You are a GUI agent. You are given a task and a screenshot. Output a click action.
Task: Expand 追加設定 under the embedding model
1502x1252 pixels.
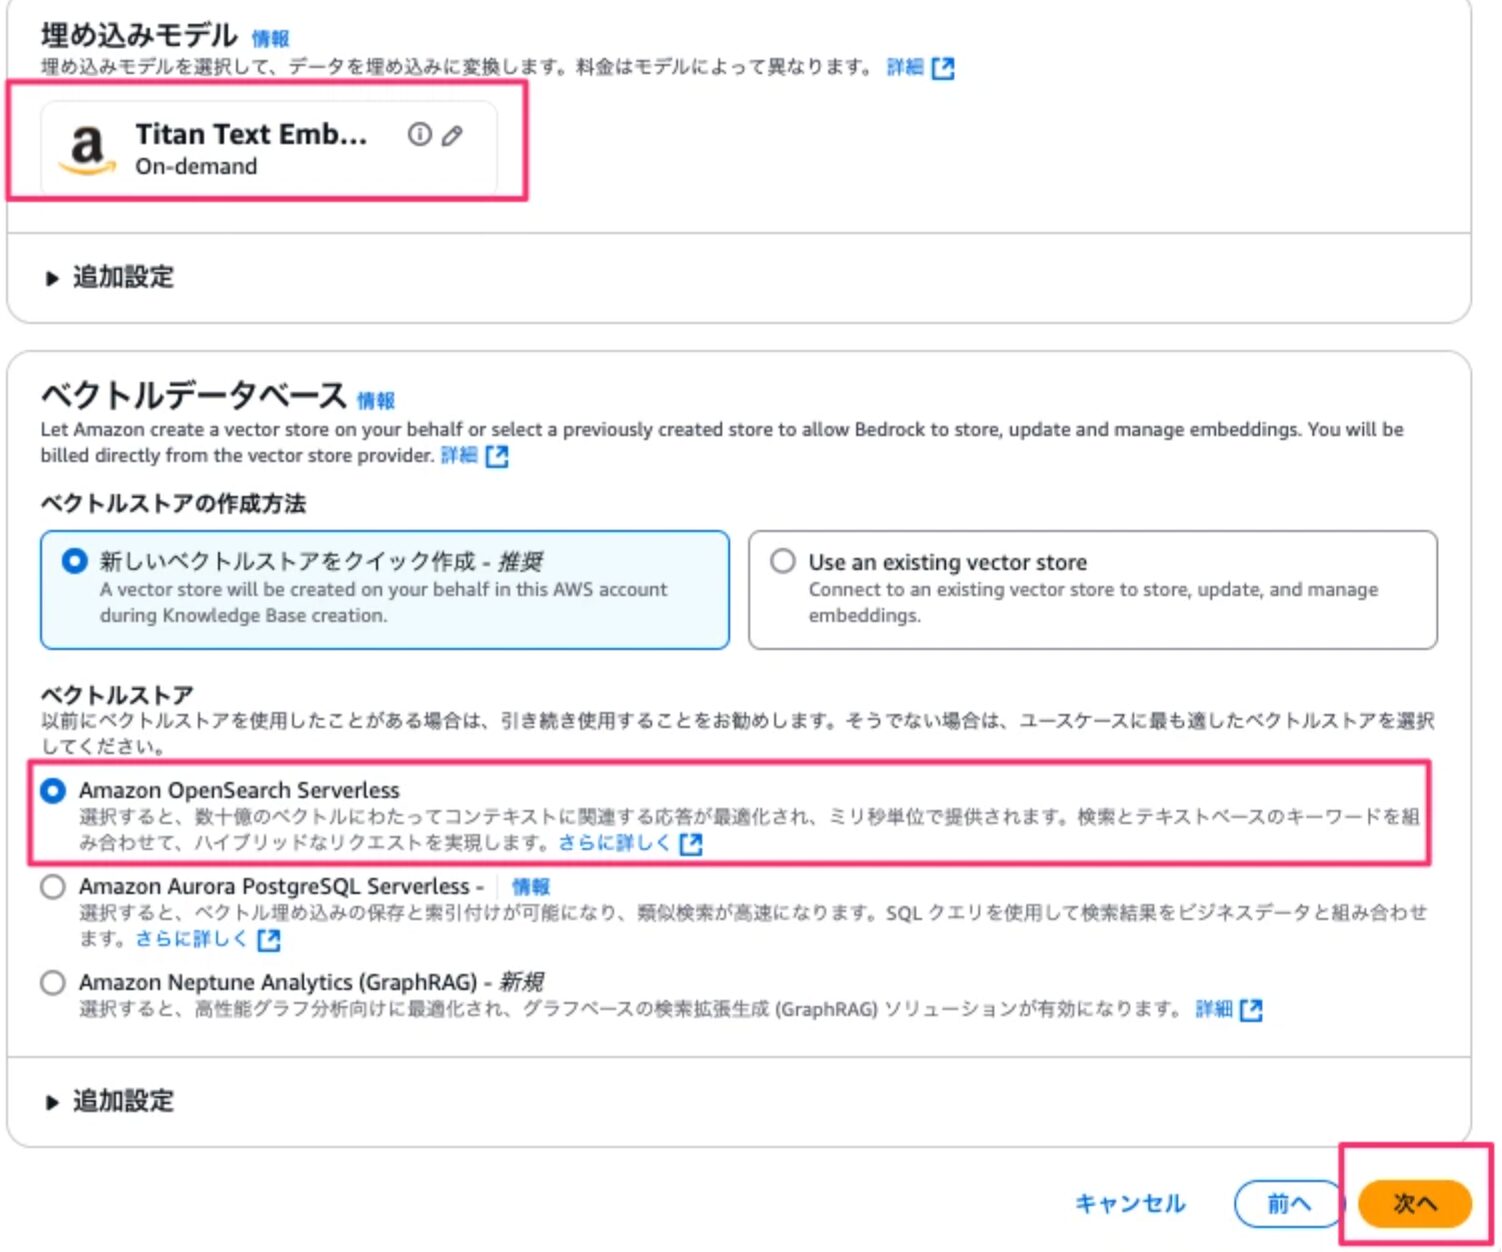(110, 277)
